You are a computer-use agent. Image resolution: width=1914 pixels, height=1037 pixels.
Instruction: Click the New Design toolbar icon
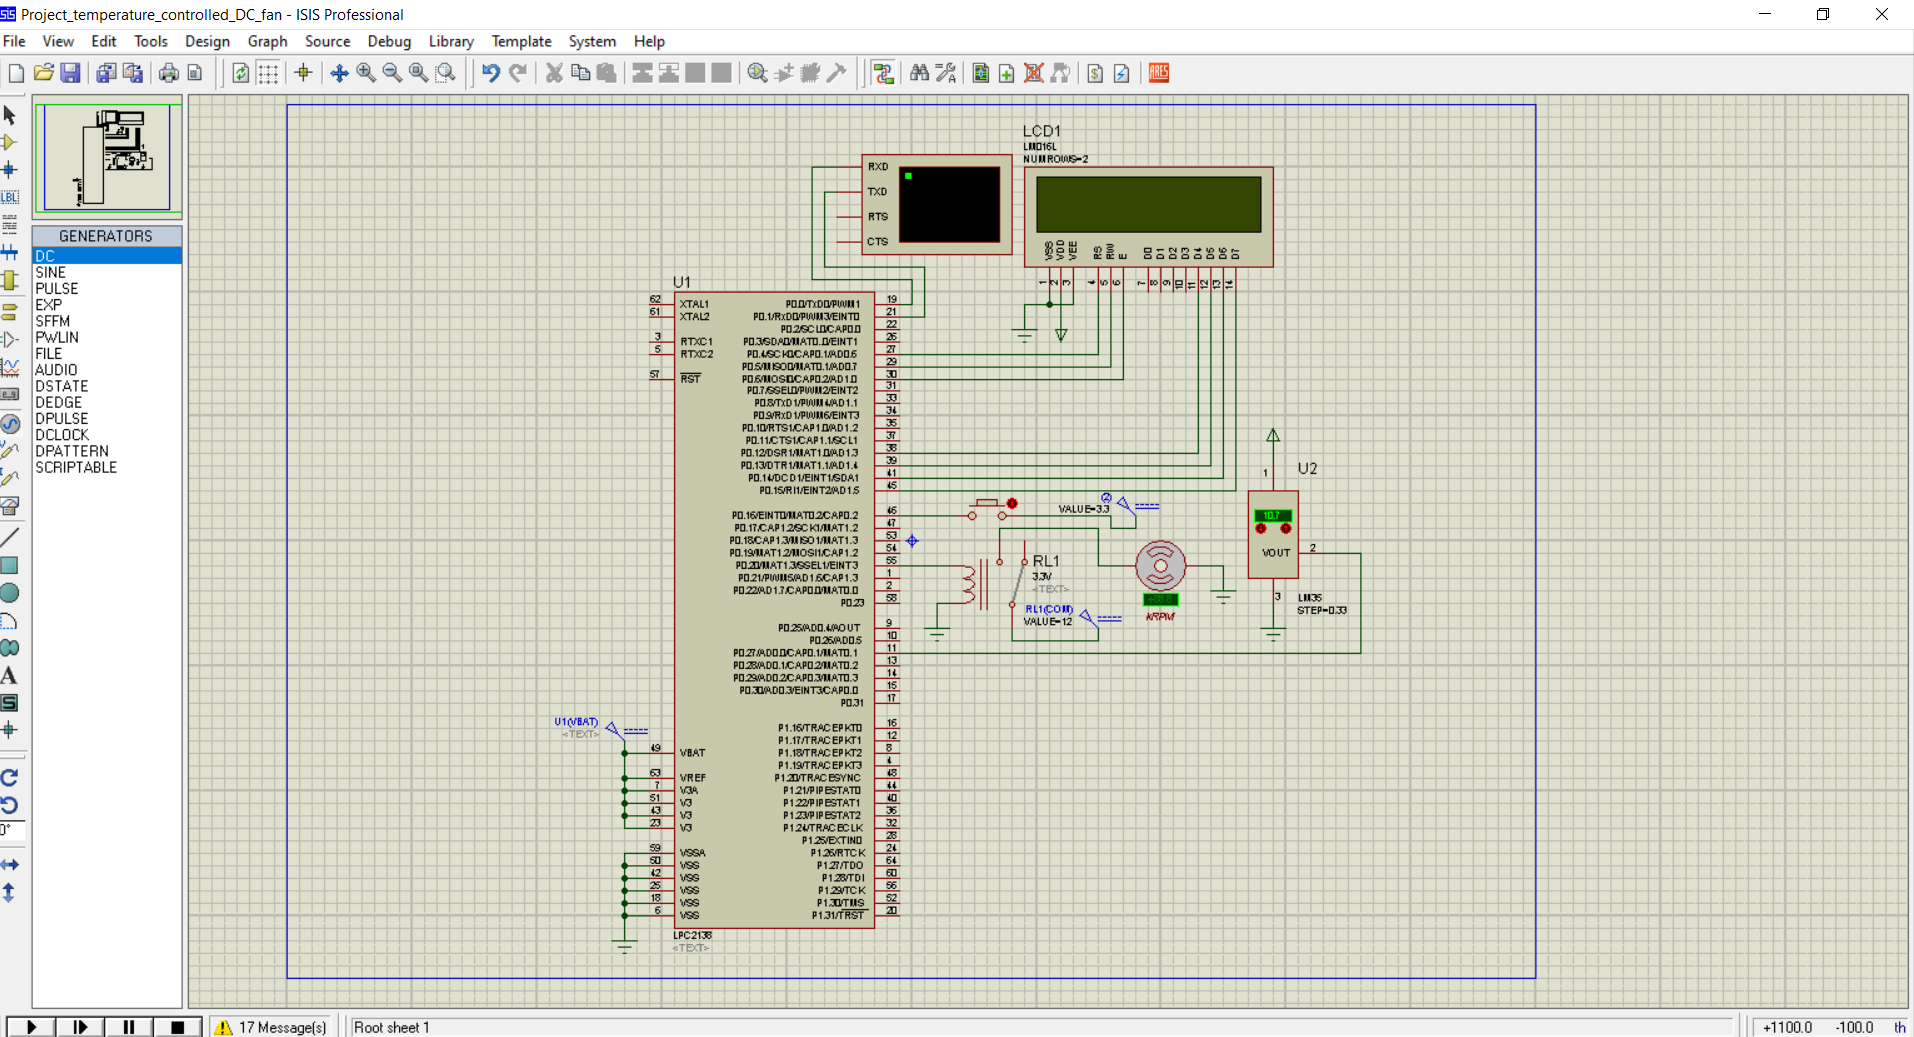point(16,73)
